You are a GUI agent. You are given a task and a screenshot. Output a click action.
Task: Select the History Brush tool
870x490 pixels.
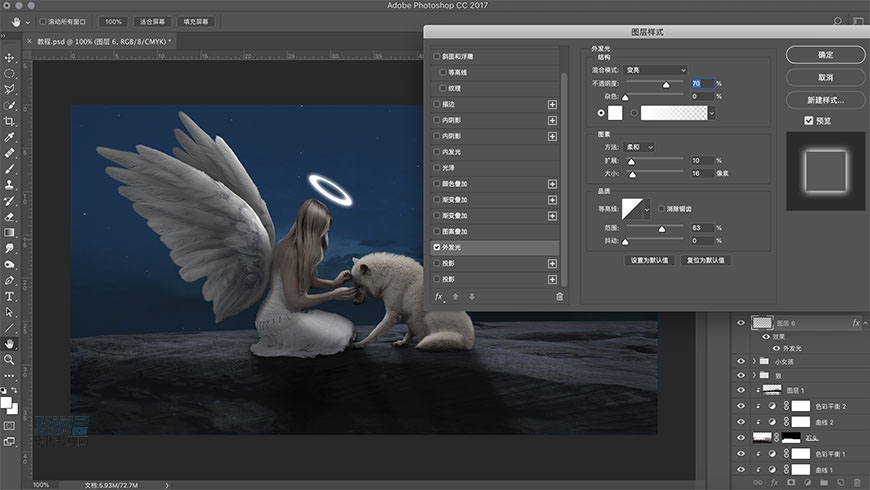pyautogui.click(x=9, y=201)
